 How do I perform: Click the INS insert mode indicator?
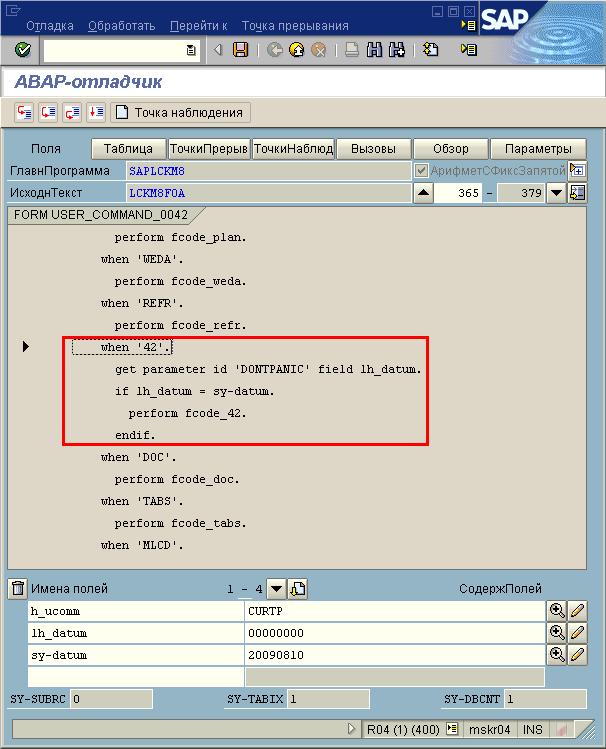[532, 729]
